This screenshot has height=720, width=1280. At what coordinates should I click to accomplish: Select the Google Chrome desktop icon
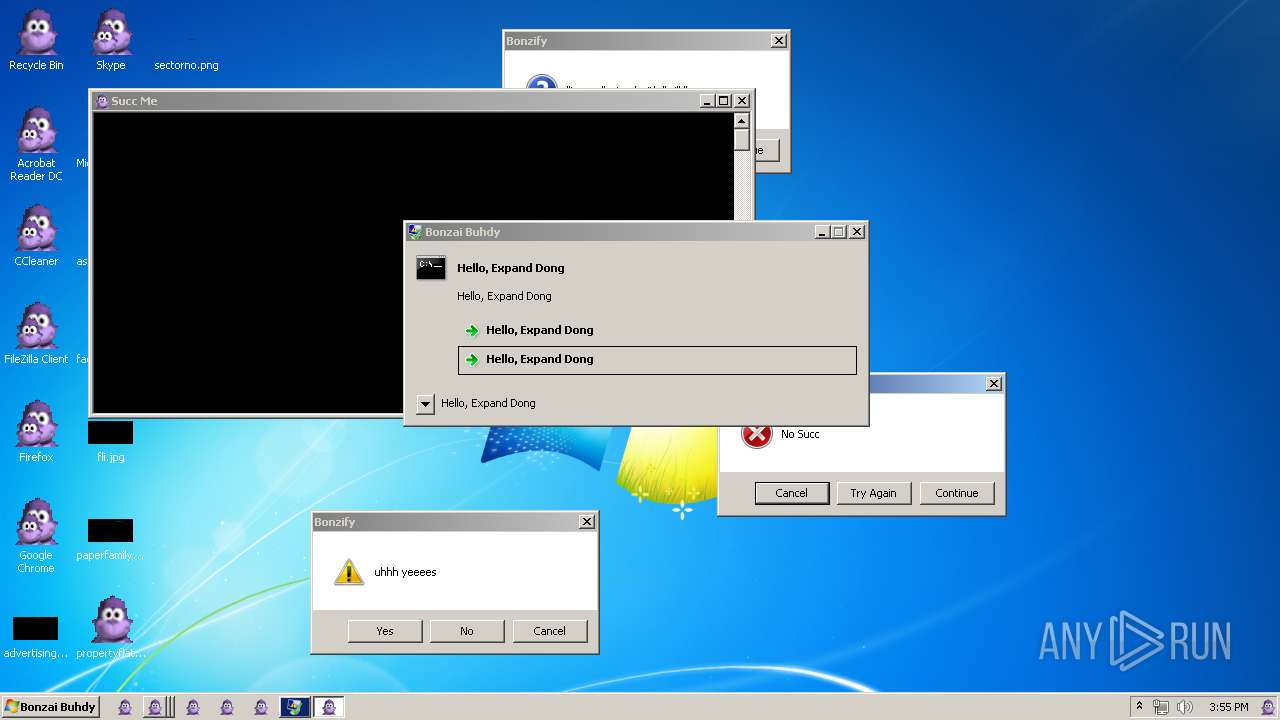[x=36, y=536]
